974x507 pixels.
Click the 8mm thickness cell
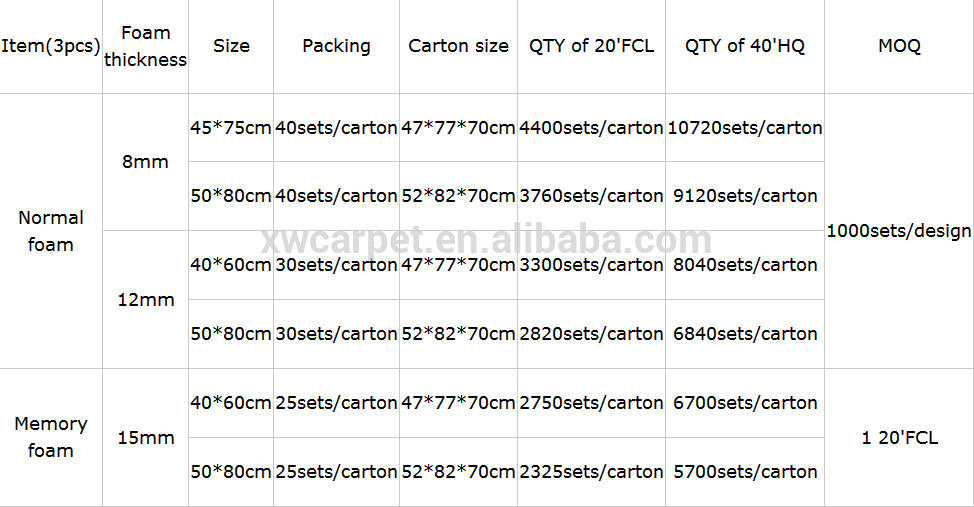click(x=145, y=162)
